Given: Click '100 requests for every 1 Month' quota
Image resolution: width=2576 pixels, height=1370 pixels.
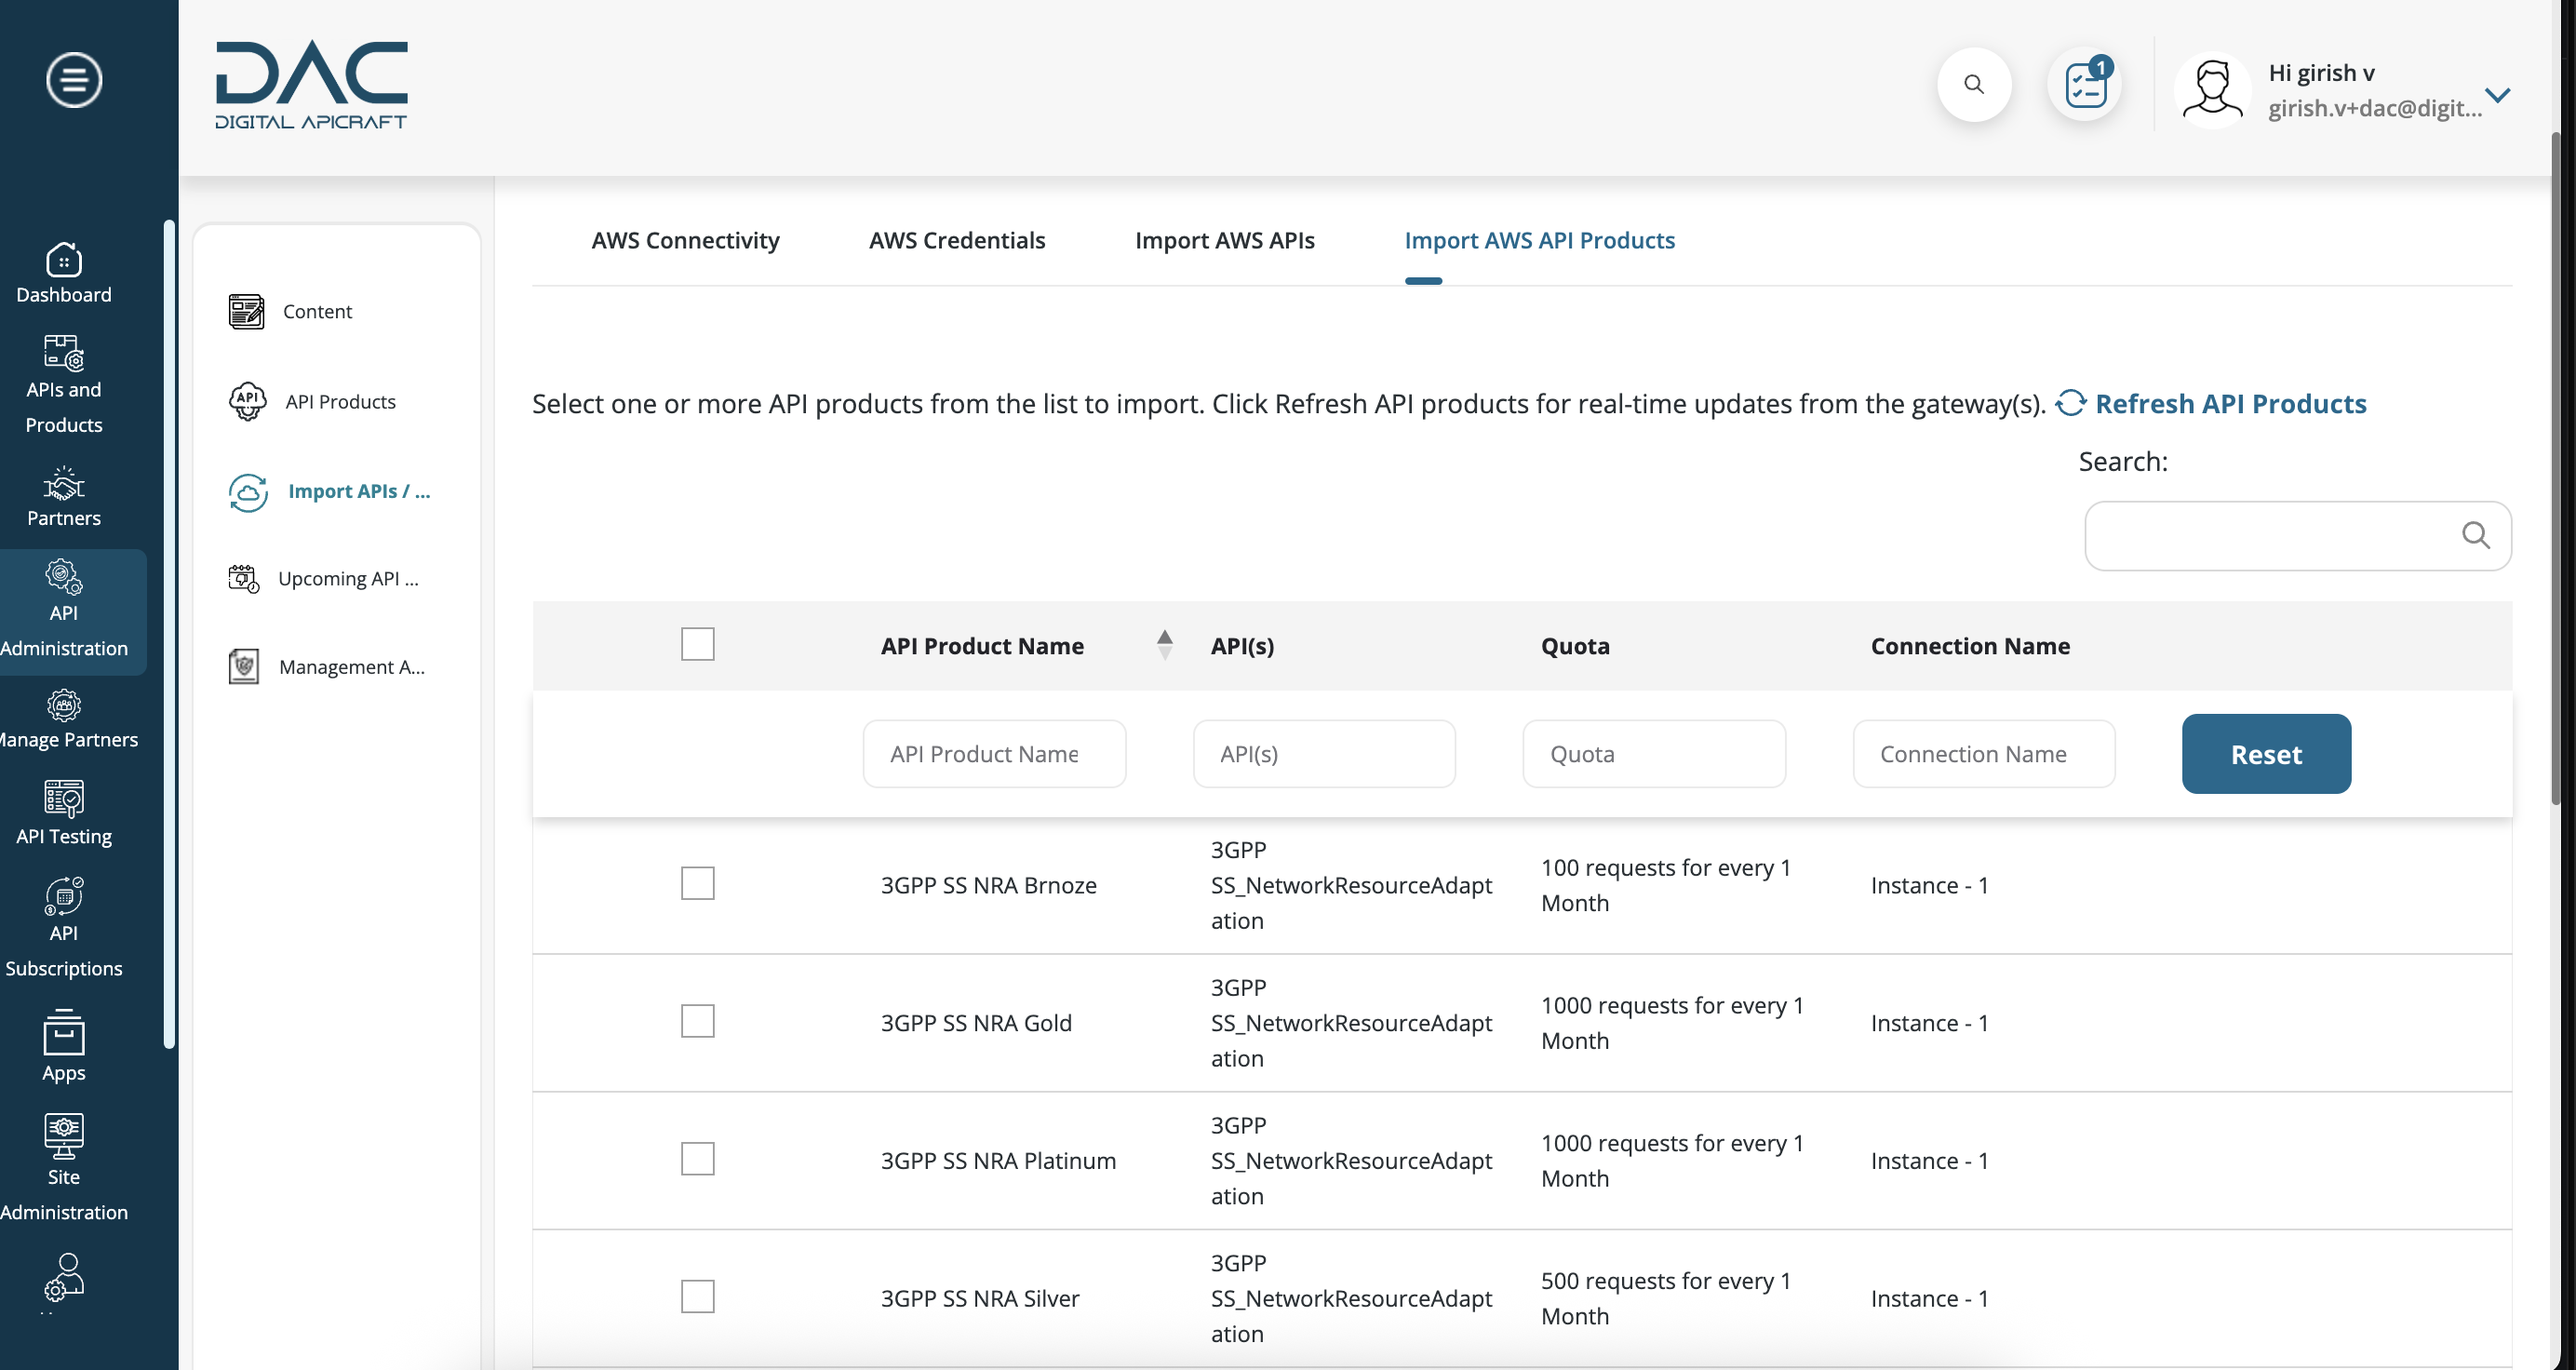Looking at the screenshot, I should pyautogui.click(x=1666, y=886).
